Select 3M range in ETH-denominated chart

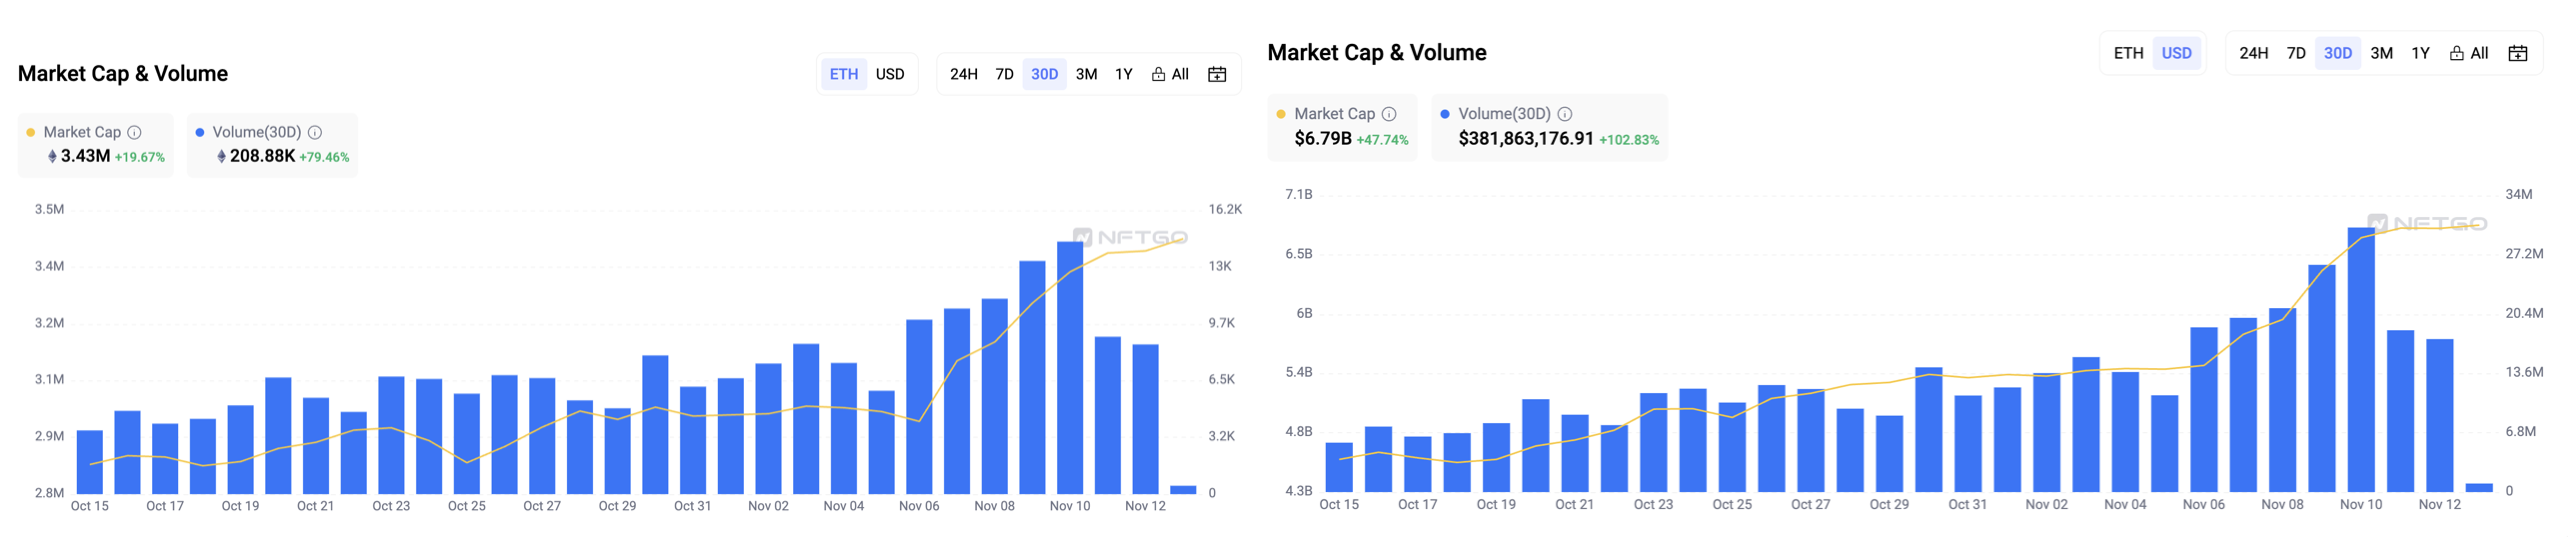coord(1086,74)
